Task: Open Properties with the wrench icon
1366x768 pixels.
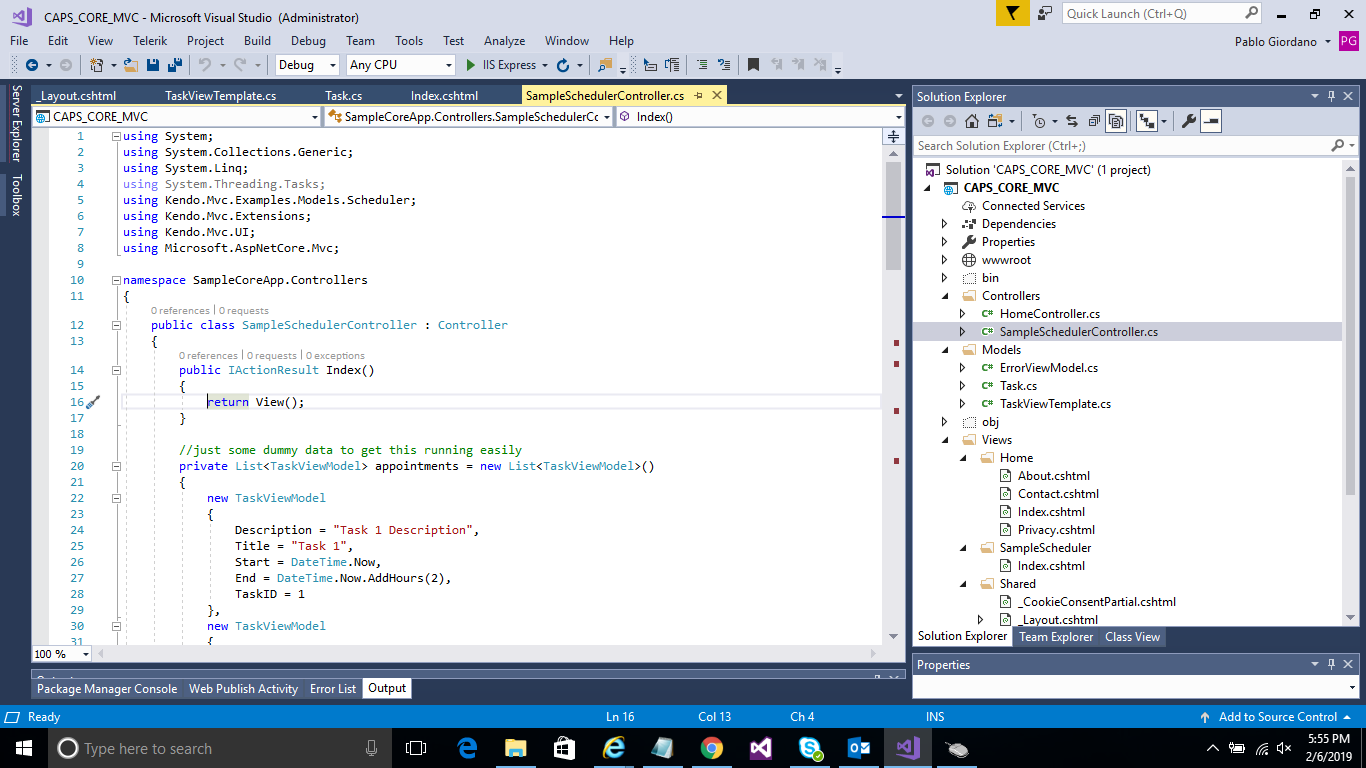Action: pos(1189,121)
